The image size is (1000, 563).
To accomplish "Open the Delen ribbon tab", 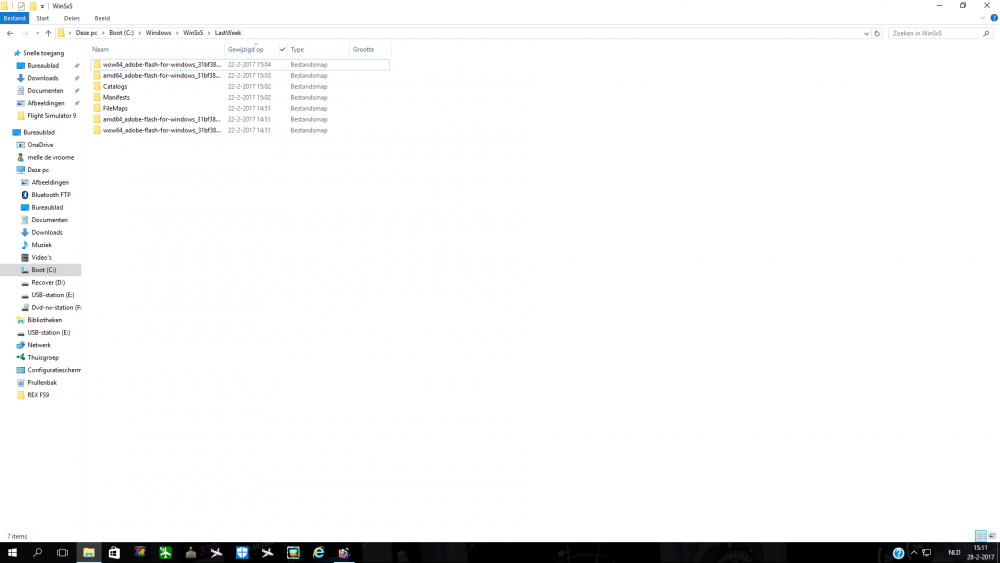I will coord(71,18).
